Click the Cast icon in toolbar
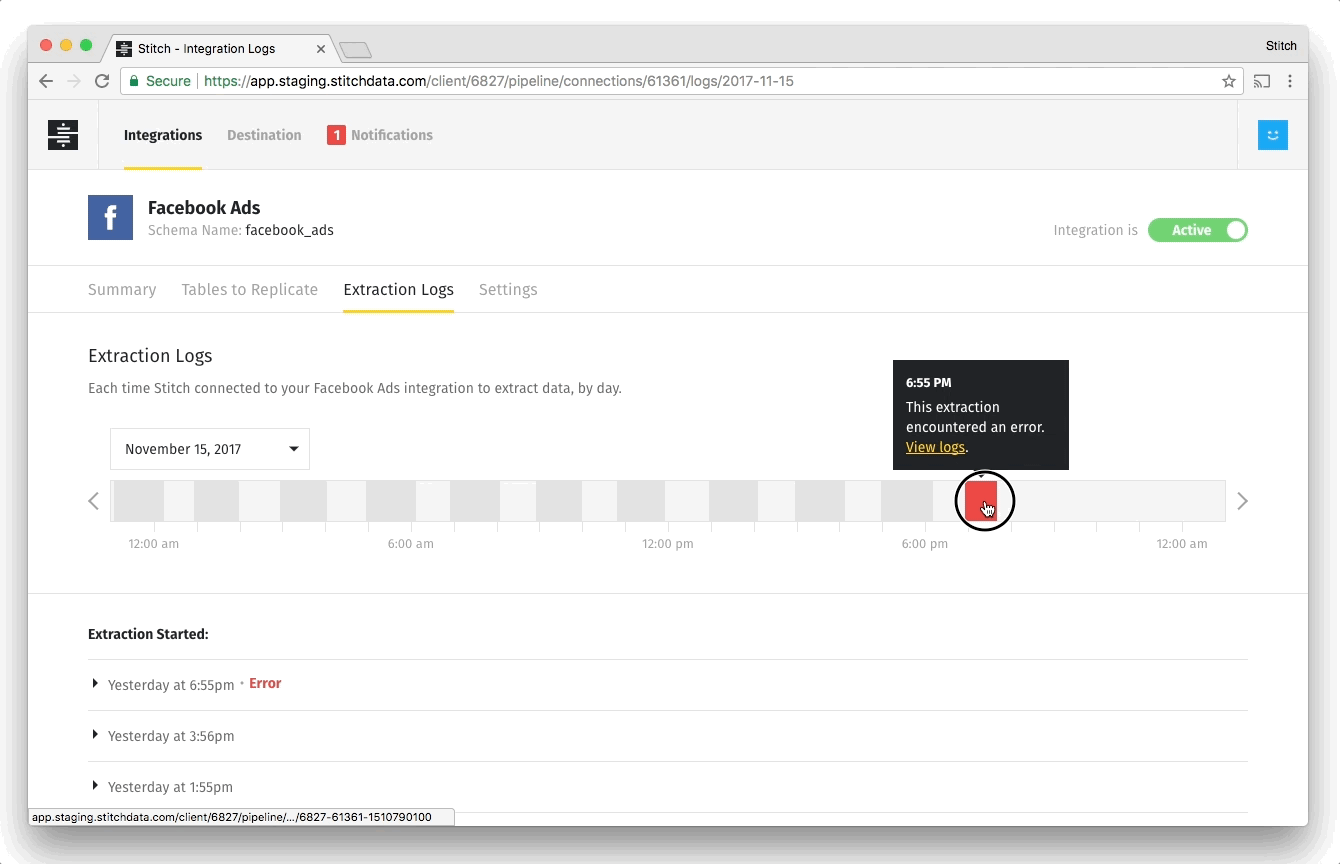 [1262, 81]
